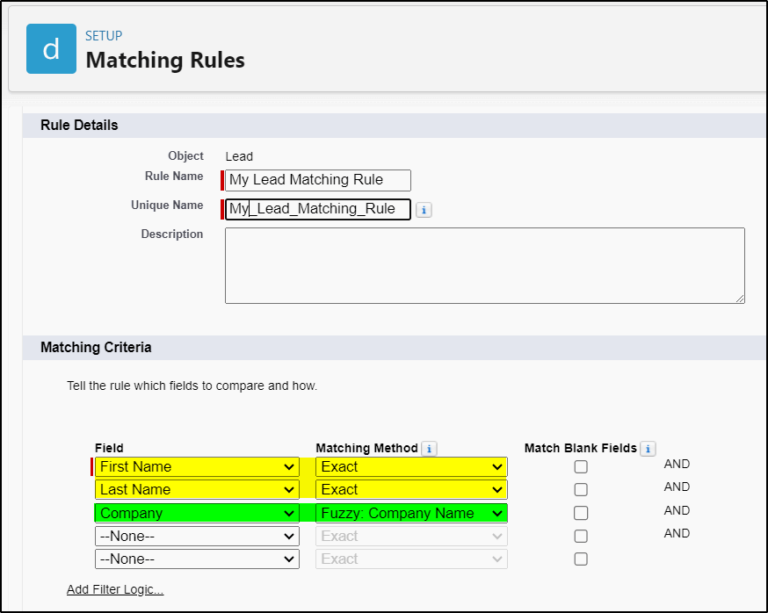
Task: Click the SETUP breadcrumb link
Action: tap(104, 36)
